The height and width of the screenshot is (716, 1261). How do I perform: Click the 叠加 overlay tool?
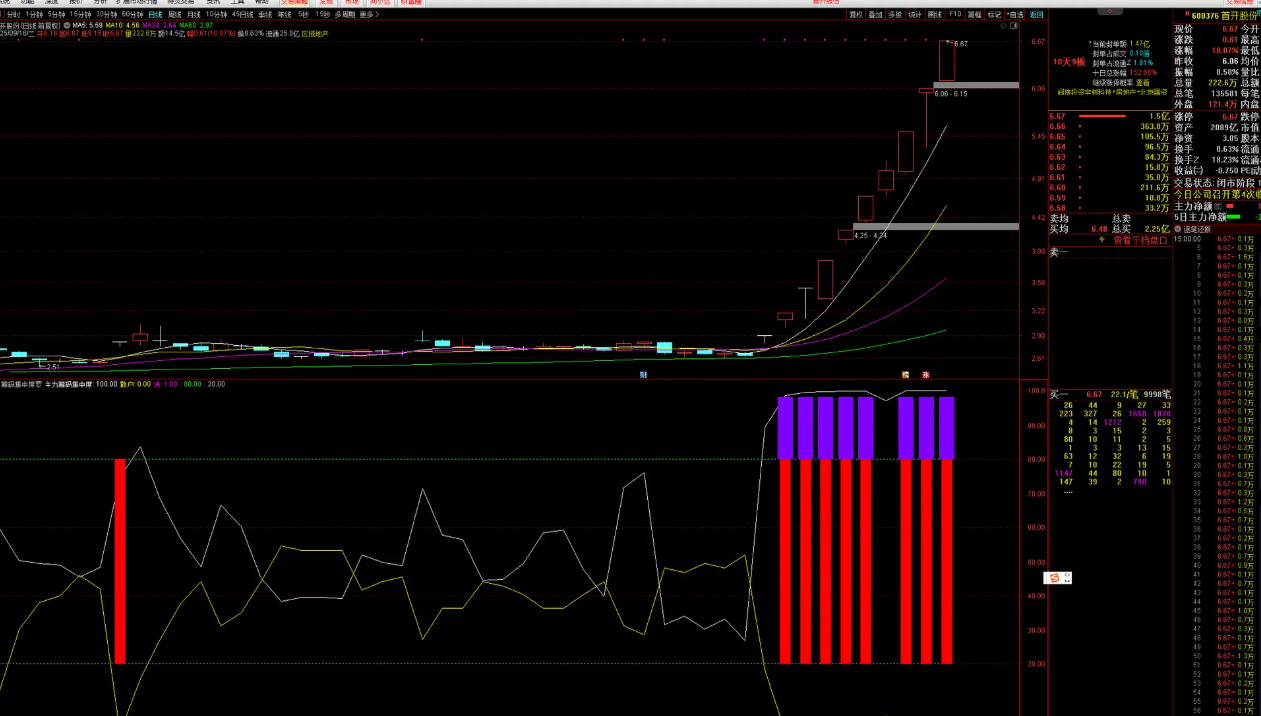tap(875, 15)
